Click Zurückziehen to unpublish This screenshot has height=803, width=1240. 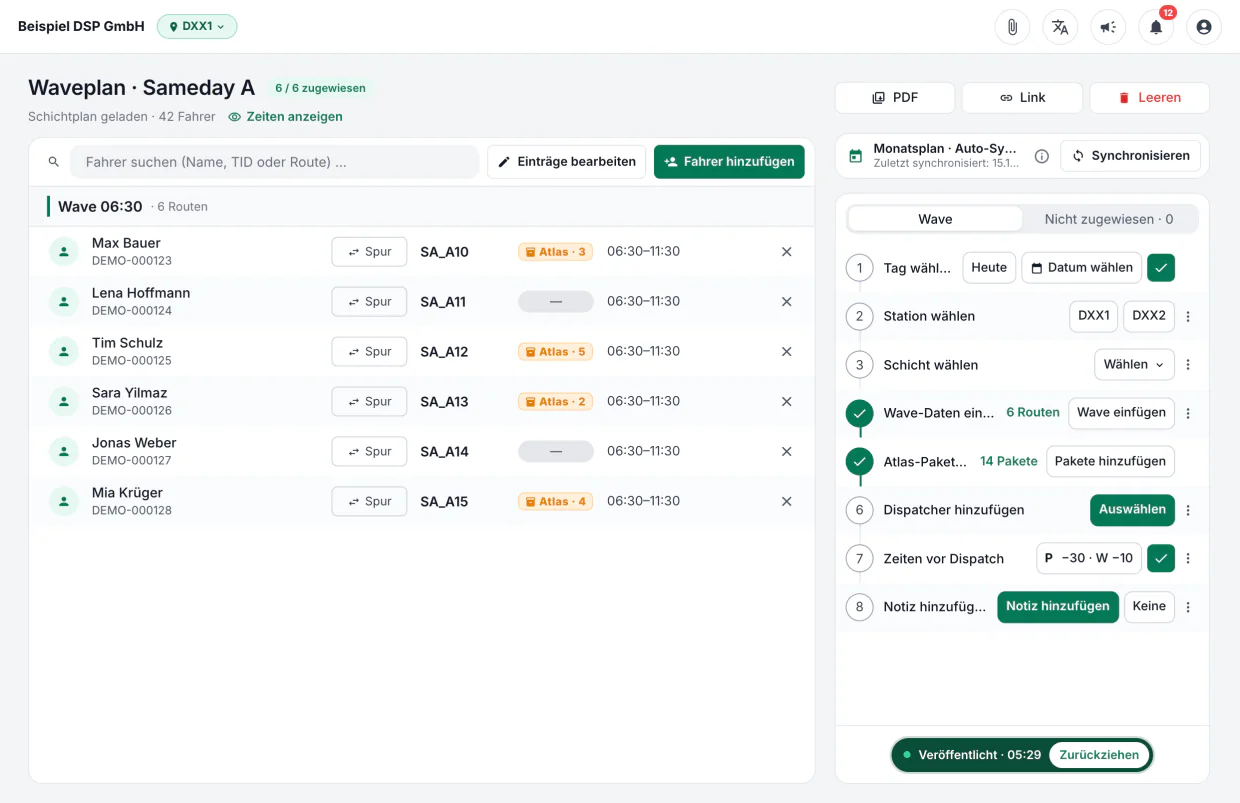(1099, 755)
